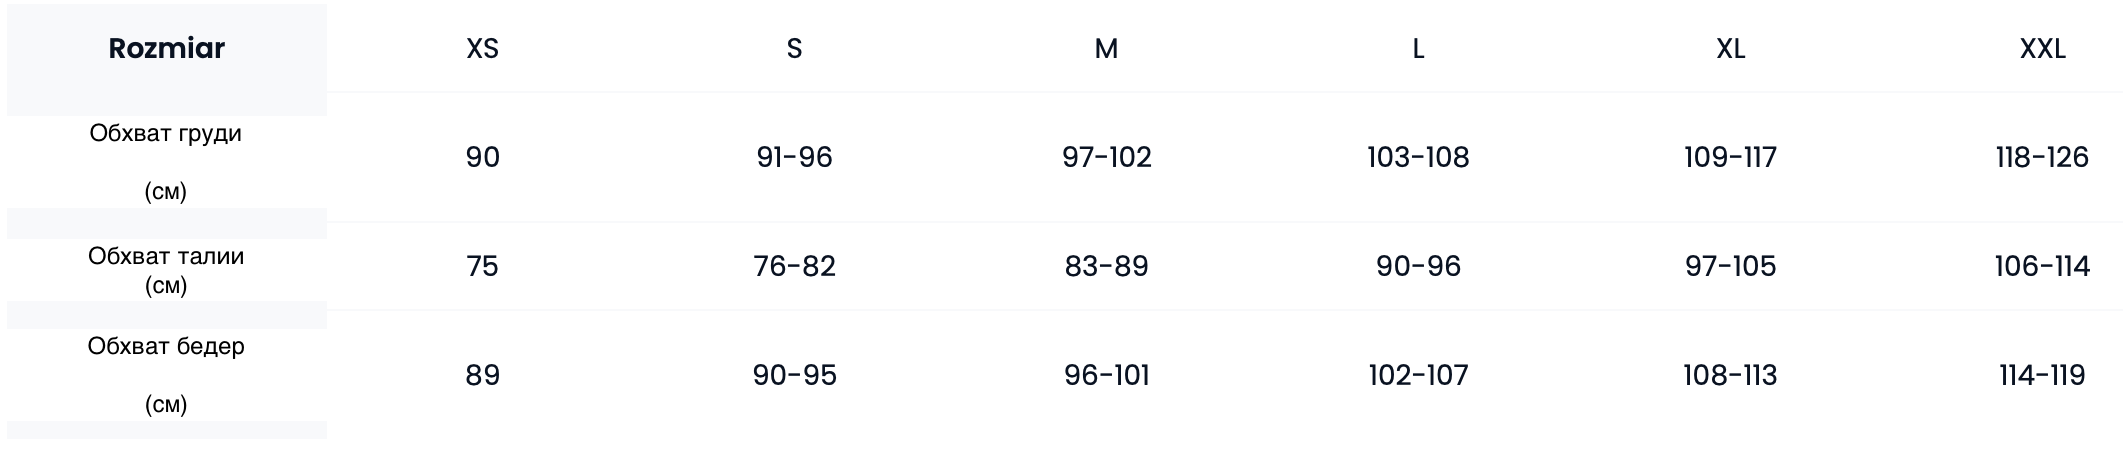Click the XXL size column header
Screen dimensions: 2123x454
tap(2042, 48)
